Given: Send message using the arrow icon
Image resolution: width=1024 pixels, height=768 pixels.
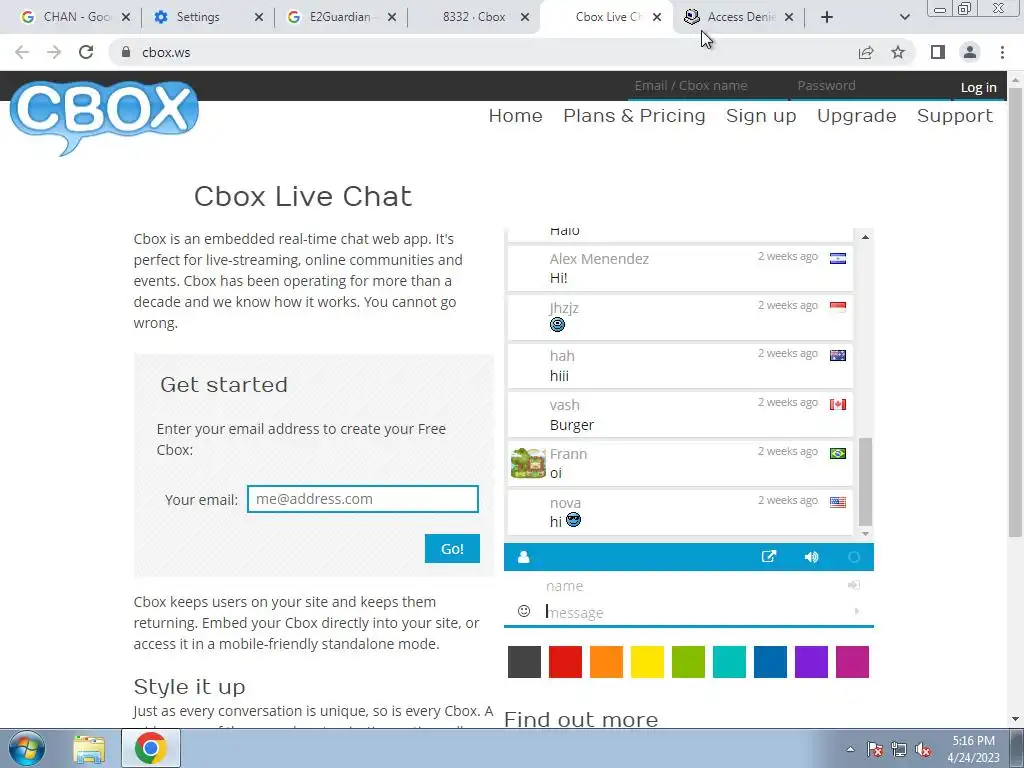Looking at the screenshot, I should 856,611.
